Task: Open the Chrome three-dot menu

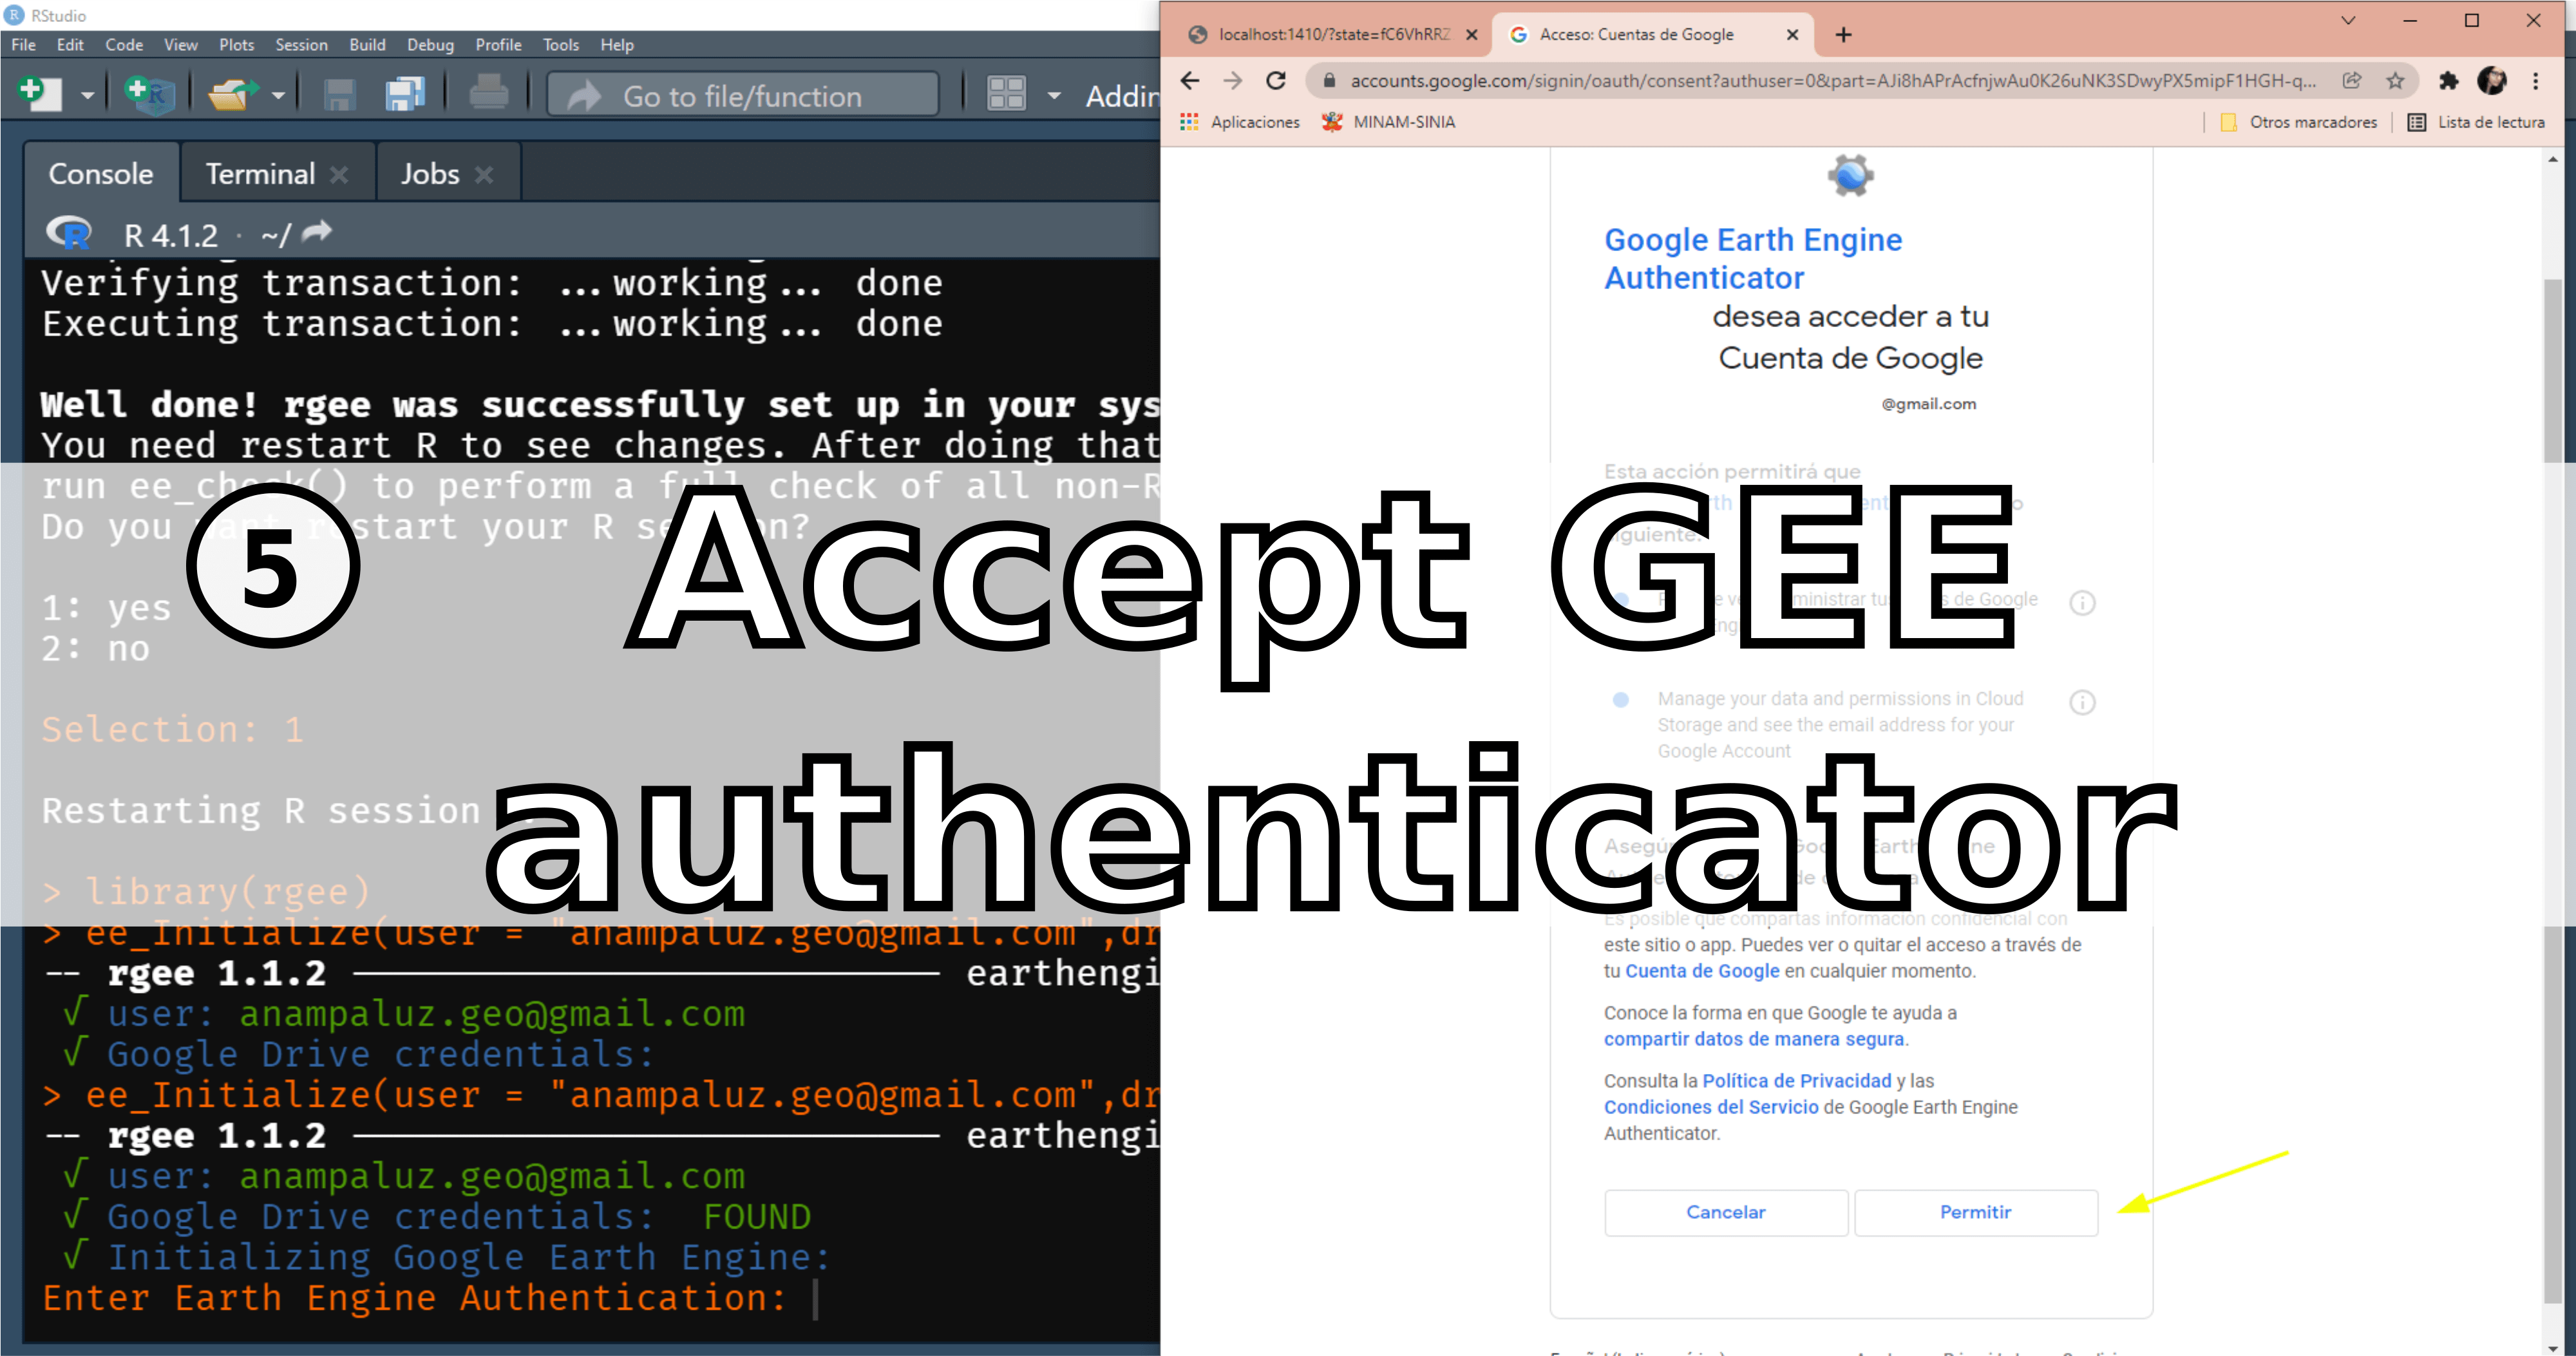Action: 2536,81
